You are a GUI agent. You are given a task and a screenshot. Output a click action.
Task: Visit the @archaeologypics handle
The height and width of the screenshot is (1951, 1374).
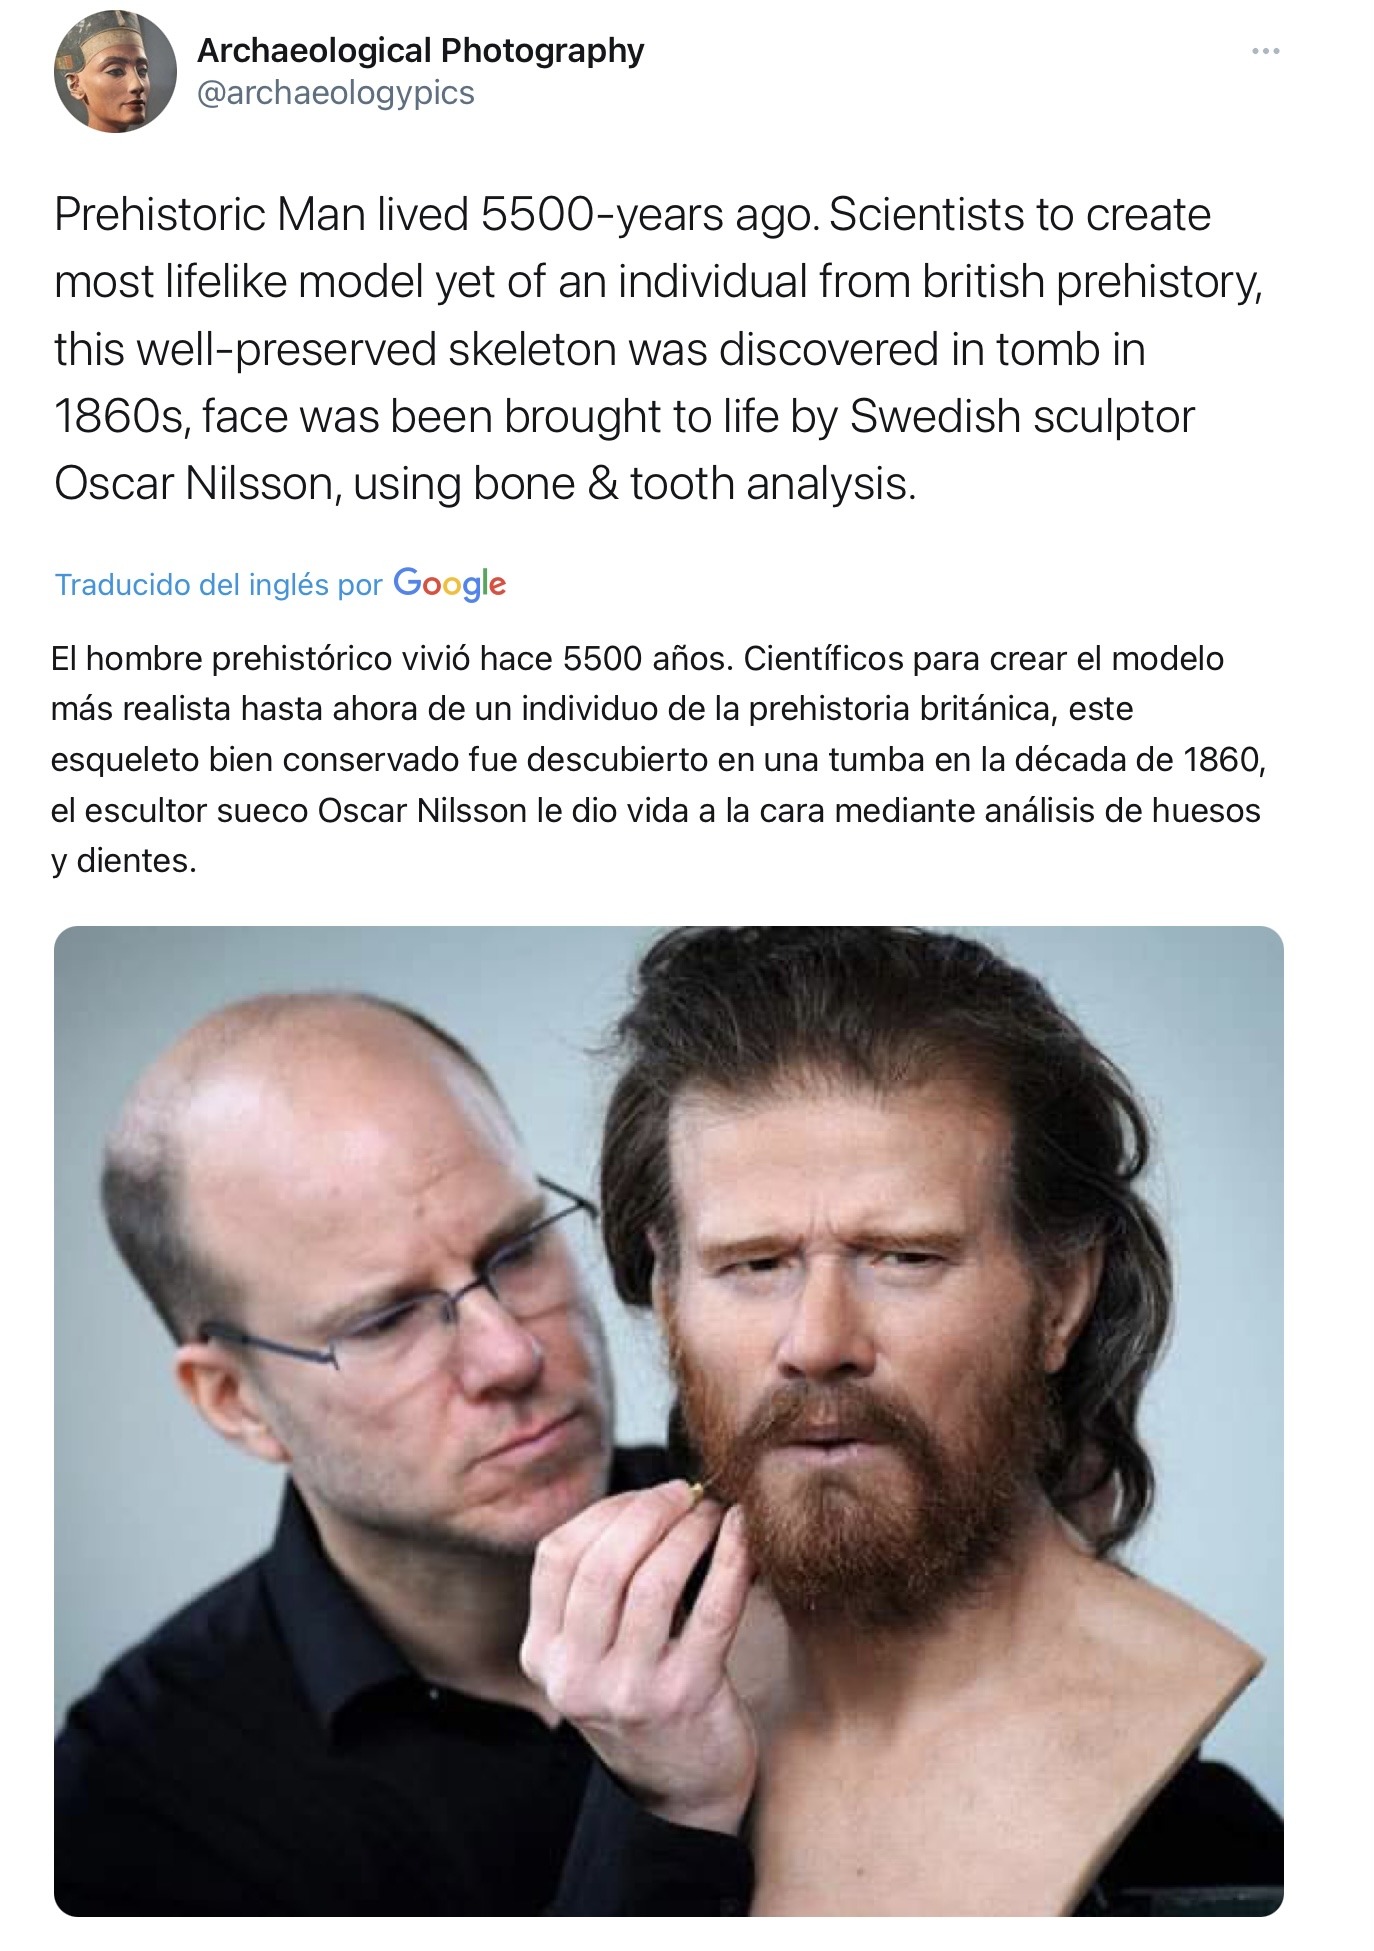(x=336, y=93)
